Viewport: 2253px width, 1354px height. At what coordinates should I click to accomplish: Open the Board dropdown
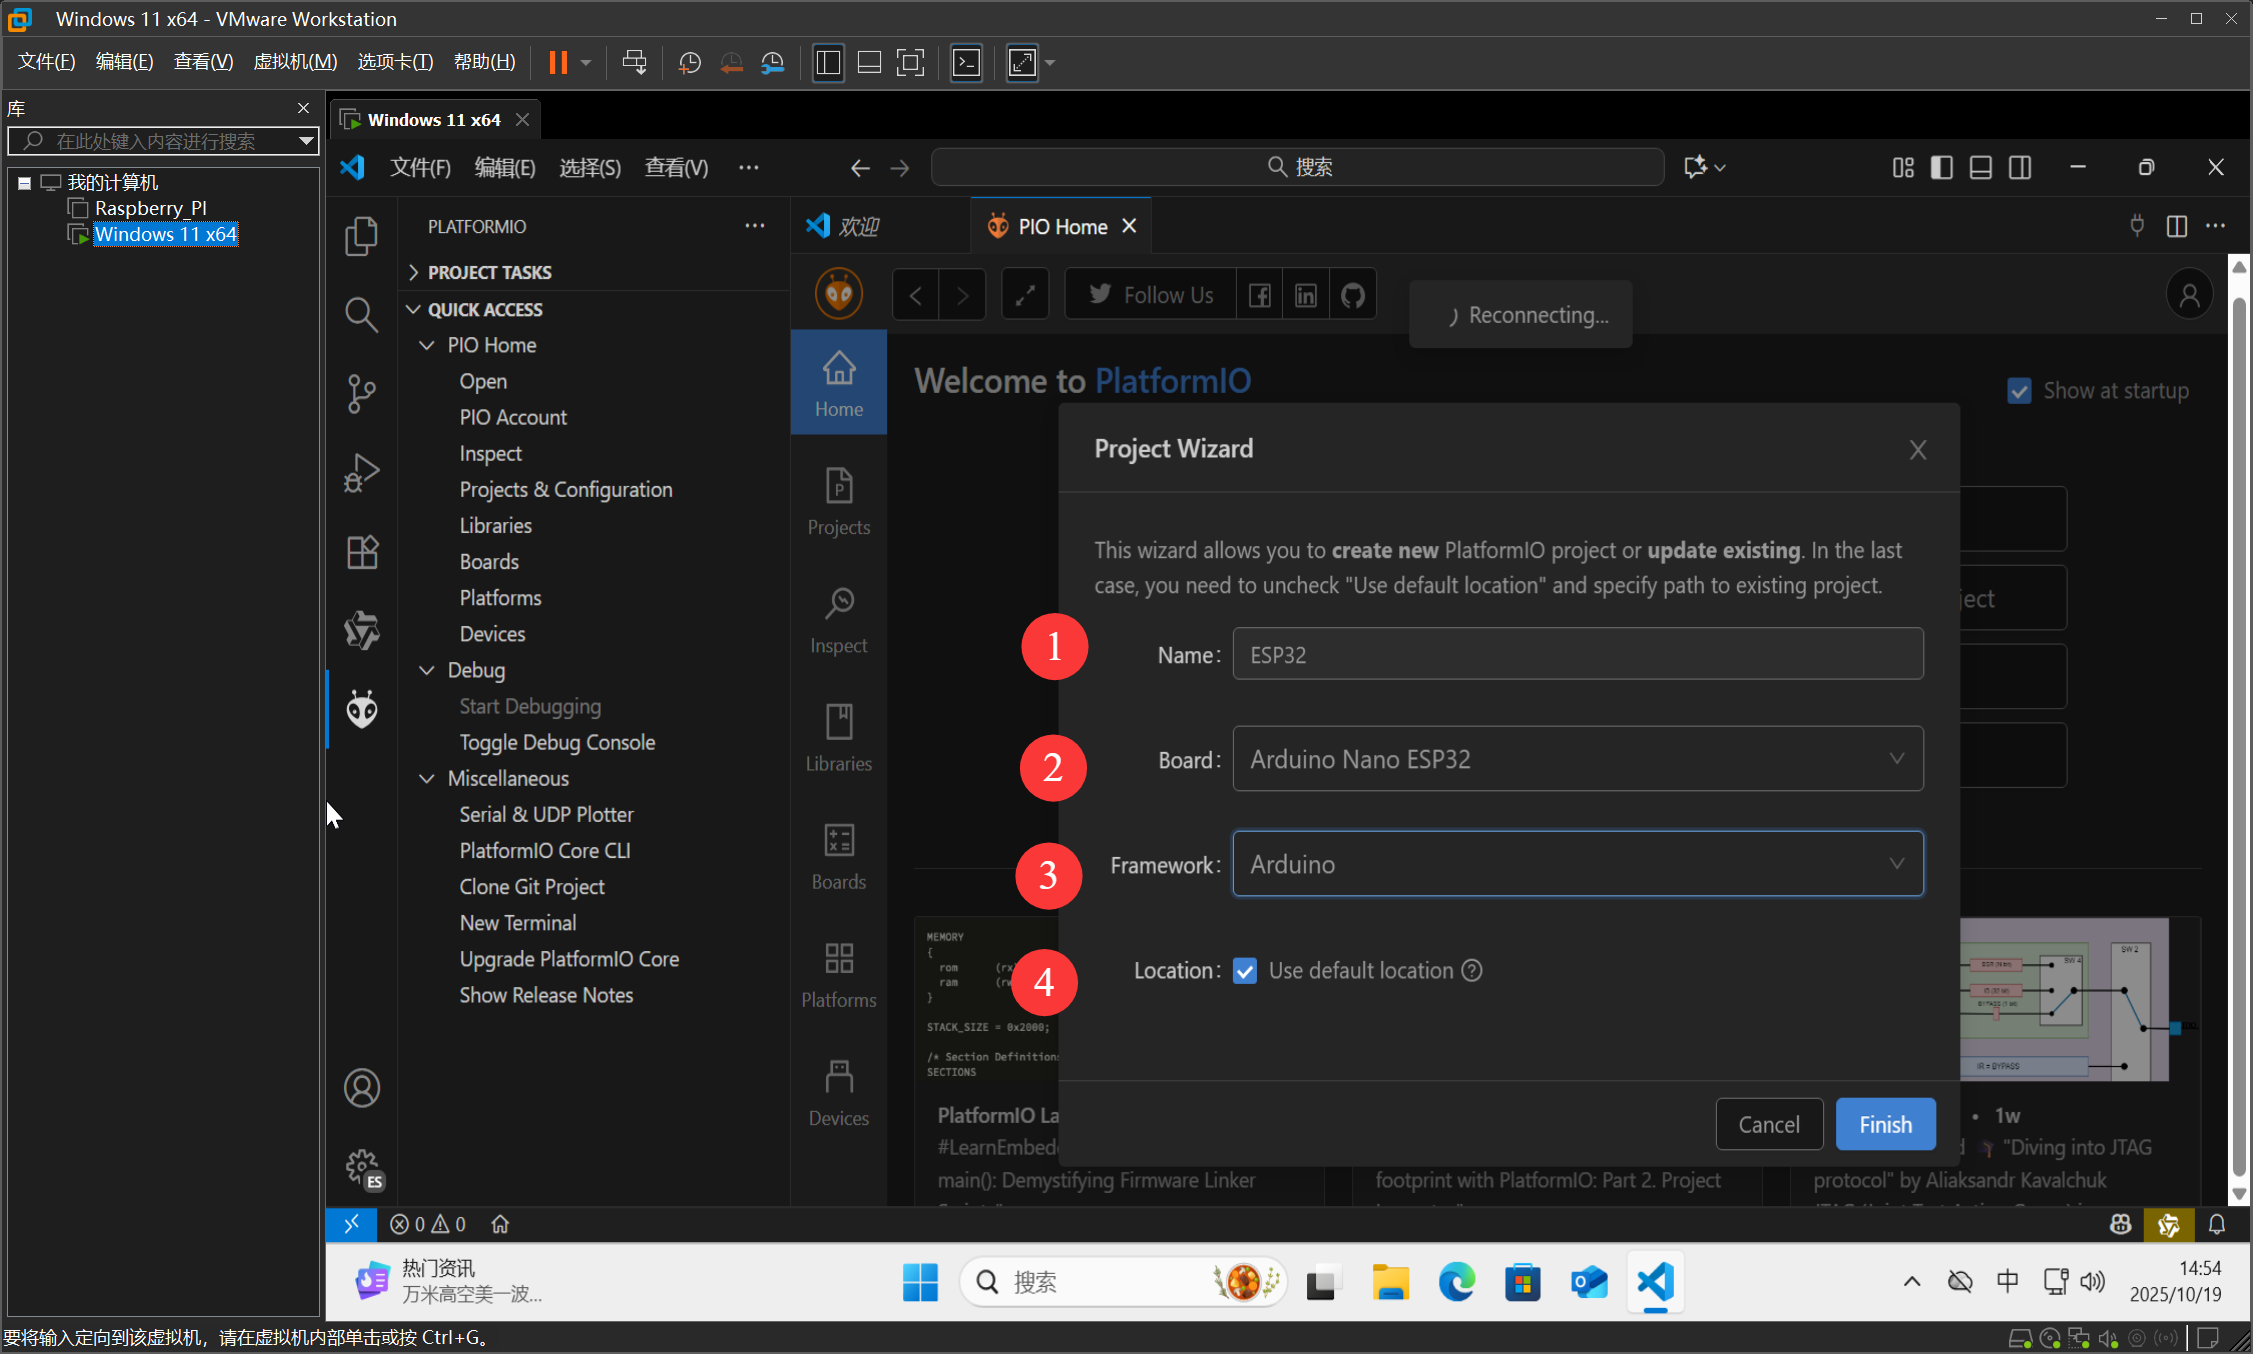click(x=1577, y=759)
